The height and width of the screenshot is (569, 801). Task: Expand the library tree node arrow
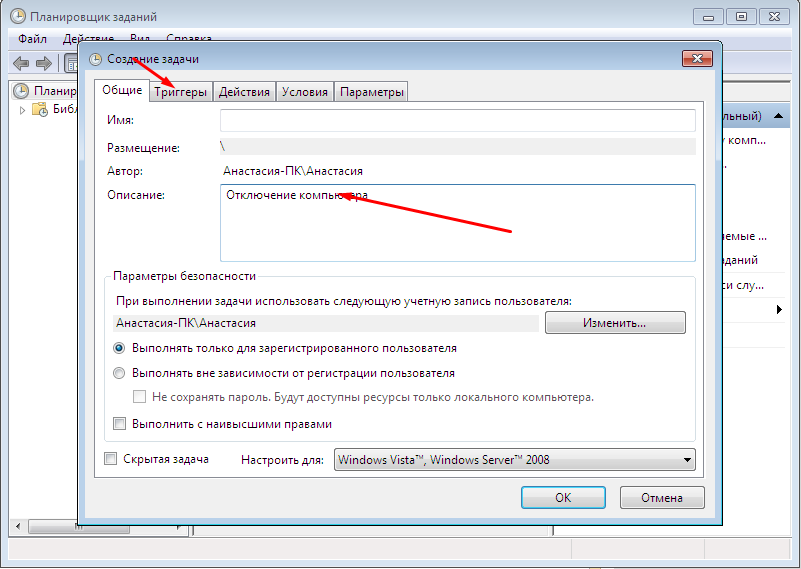[x=23, y=109]
